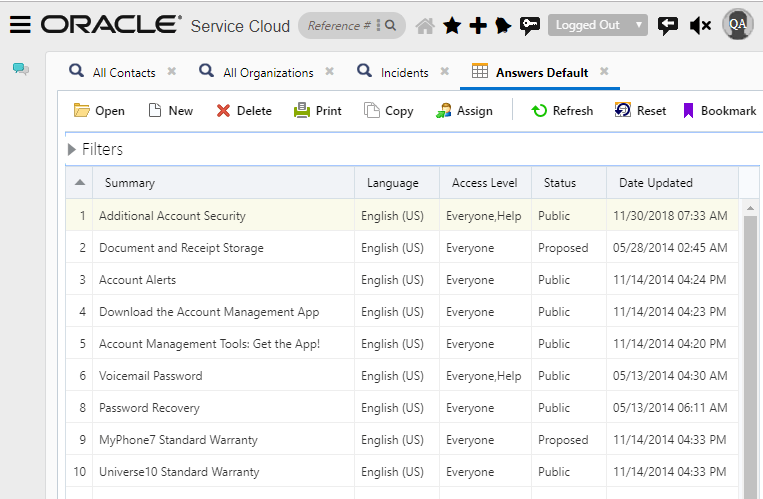Click 'Everyone,Help' in Voicemail Password row
763x499 pixels.
click(483, 376)
